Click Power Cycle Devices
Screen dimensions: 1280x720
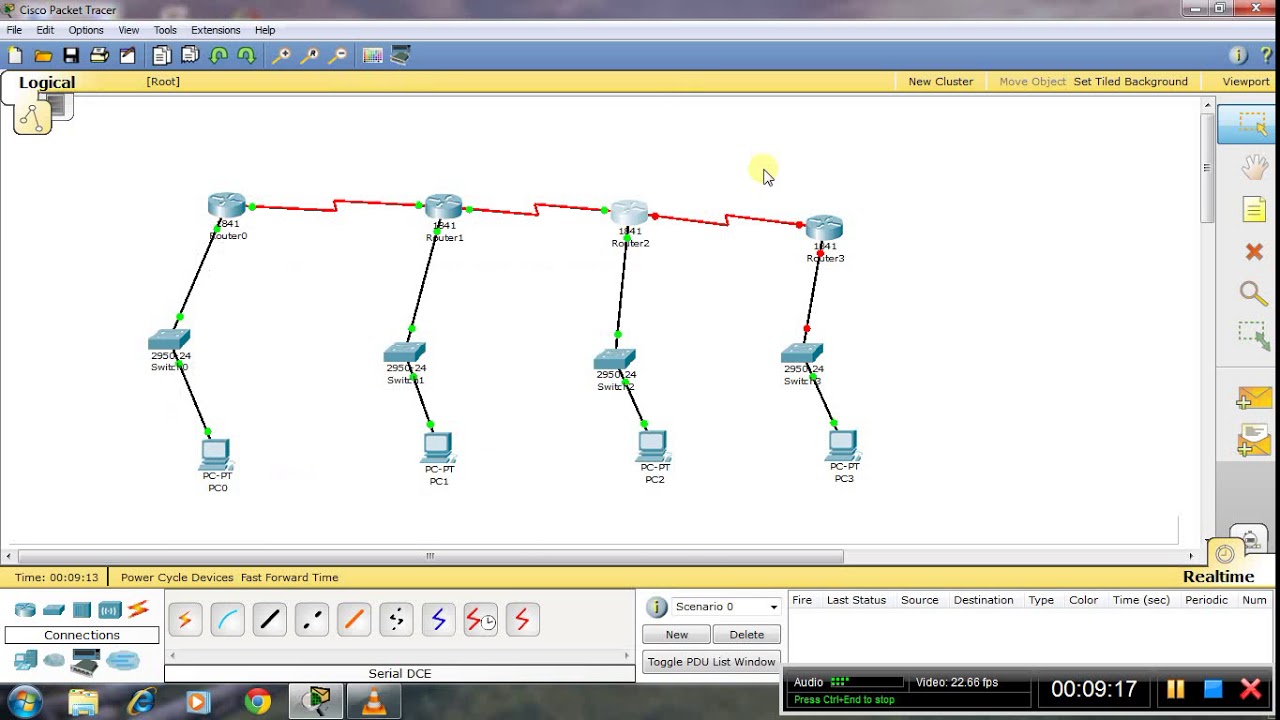(x=177, y=578)
